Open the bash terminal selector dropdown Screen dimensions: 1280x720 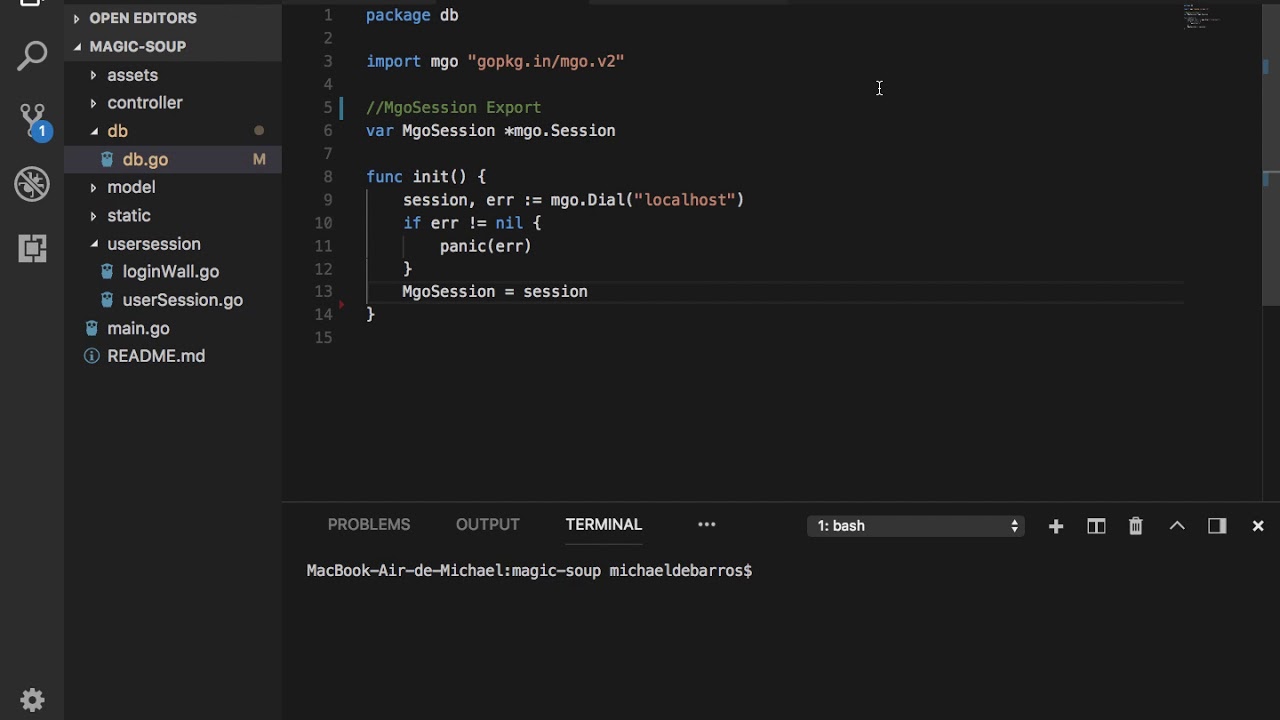click(x=916, y=526)
